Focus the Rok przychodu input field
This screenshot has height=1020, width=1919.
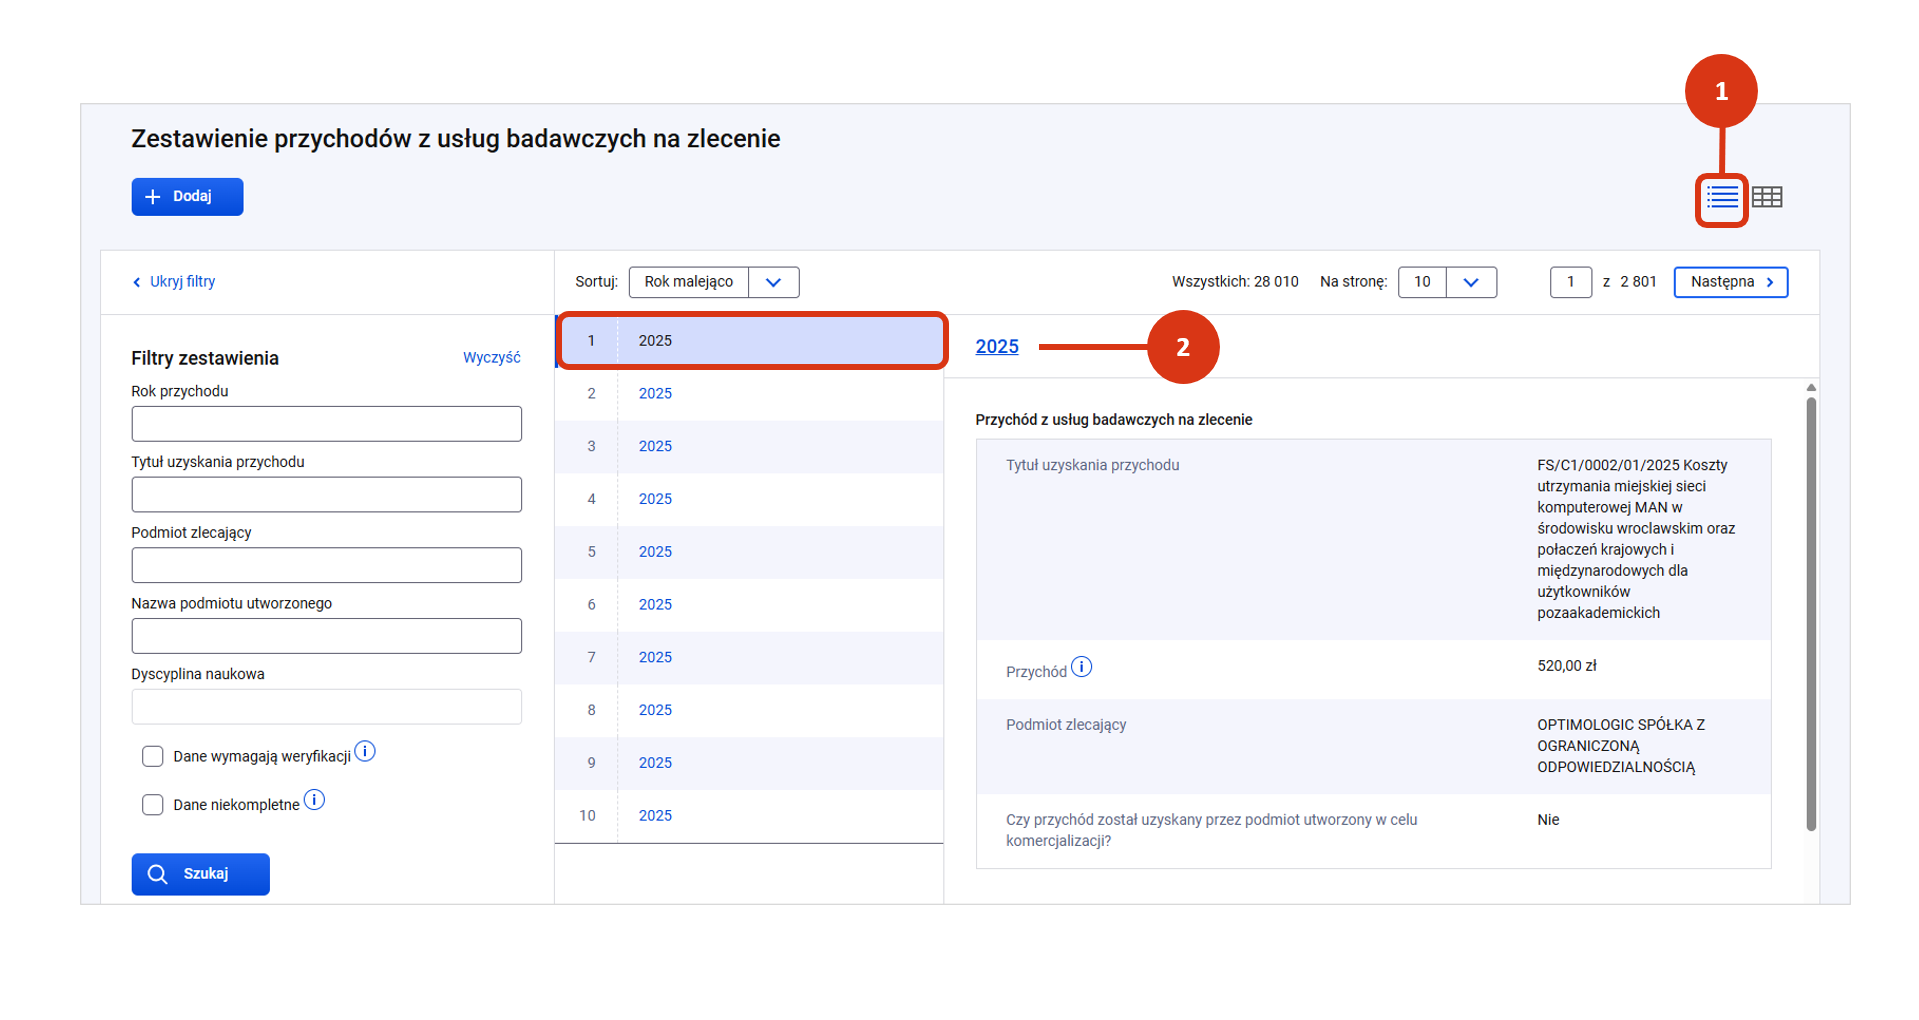[326, 424]
